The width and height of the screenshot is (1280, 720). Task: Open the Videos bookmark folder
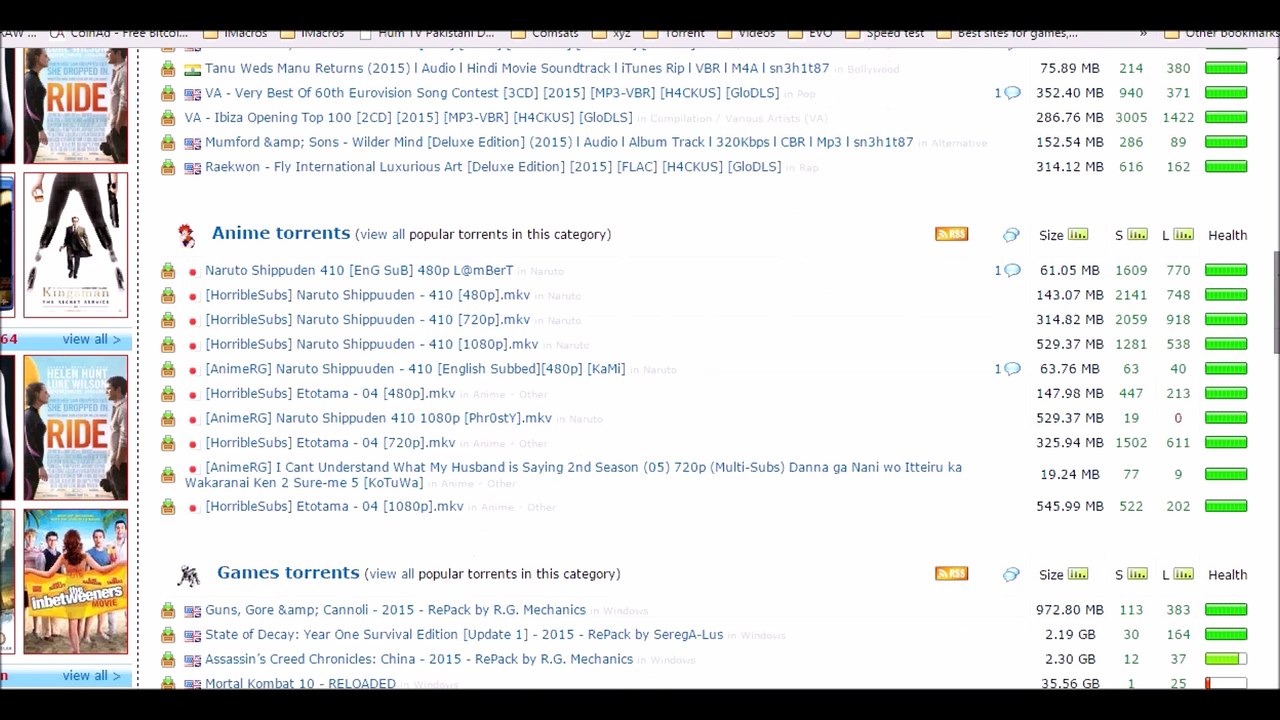coord(746,33)
